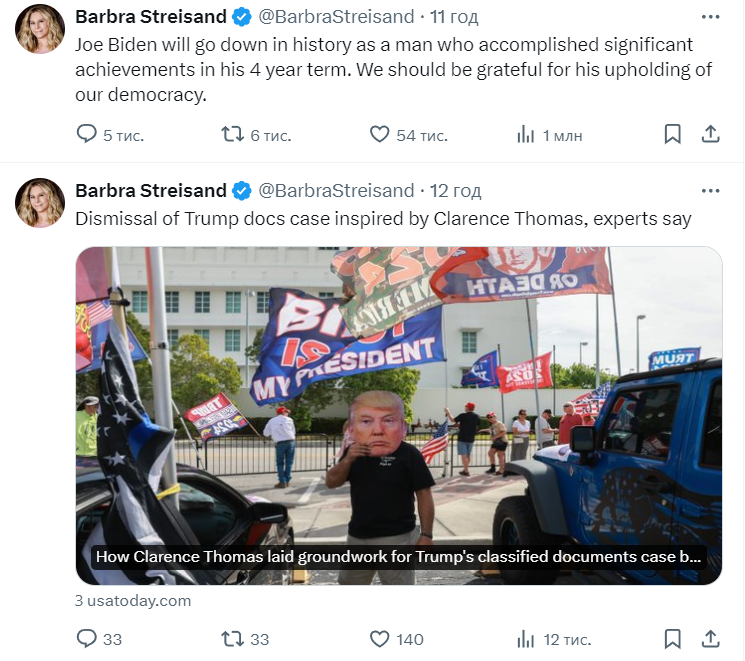
Task: Like the Joe Biden tweet with 54 тис.
Action: coord(379,134)
